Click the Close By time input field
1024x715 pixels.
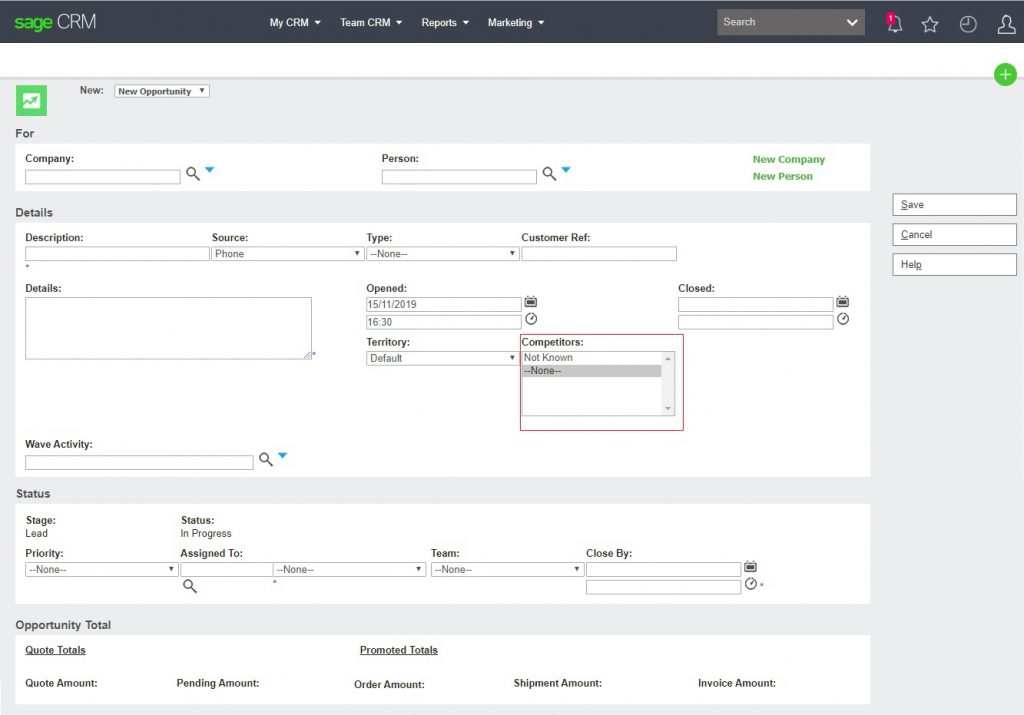click(x=664, y=588)
